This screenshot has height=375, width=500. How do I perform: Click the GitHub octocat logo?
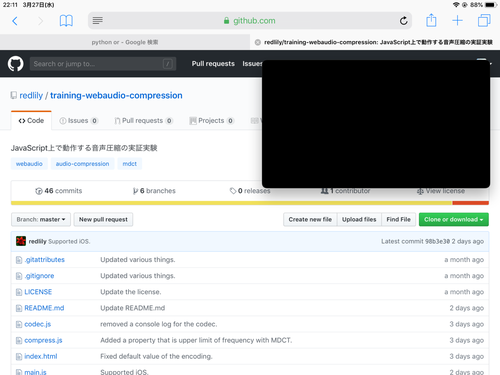[16, 64]
